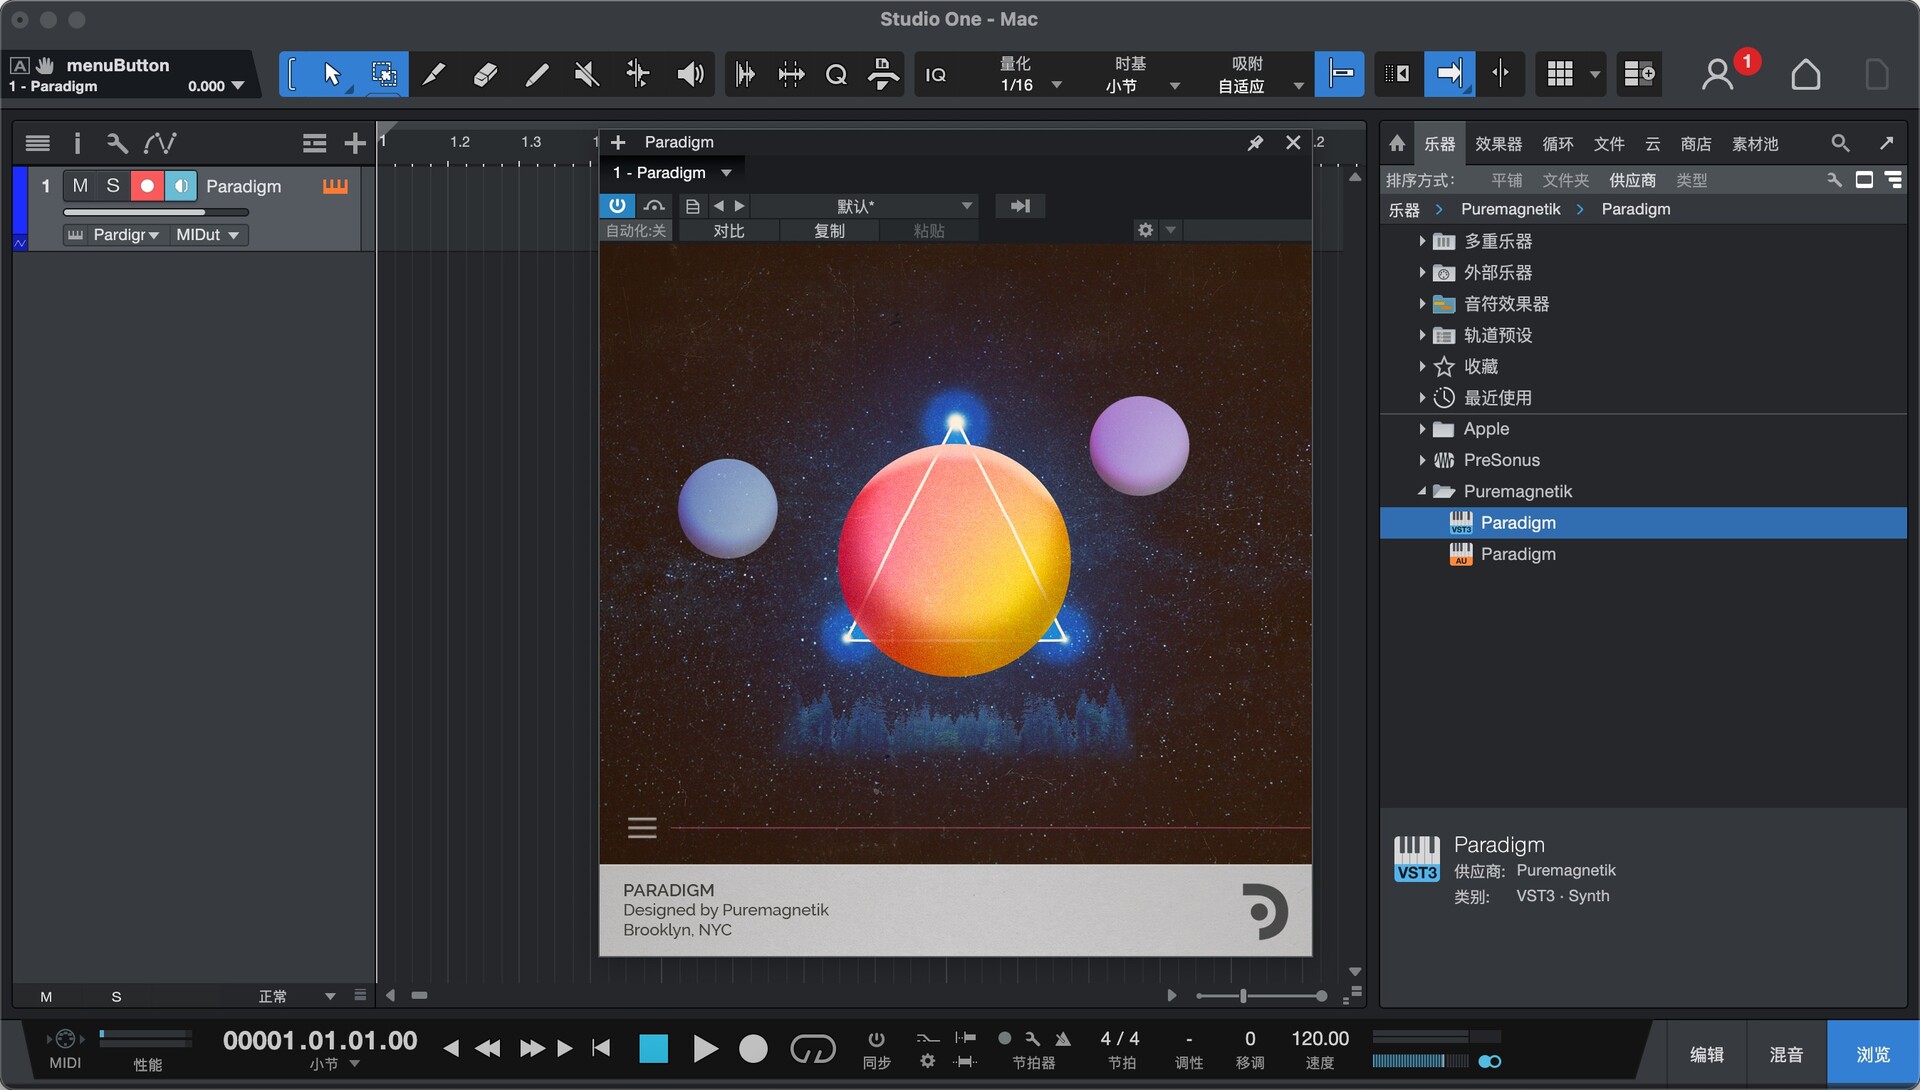The image size is (1920, 1090).
Task: Open the 编辑 view tab
Action: (x=1706, y=1054)
